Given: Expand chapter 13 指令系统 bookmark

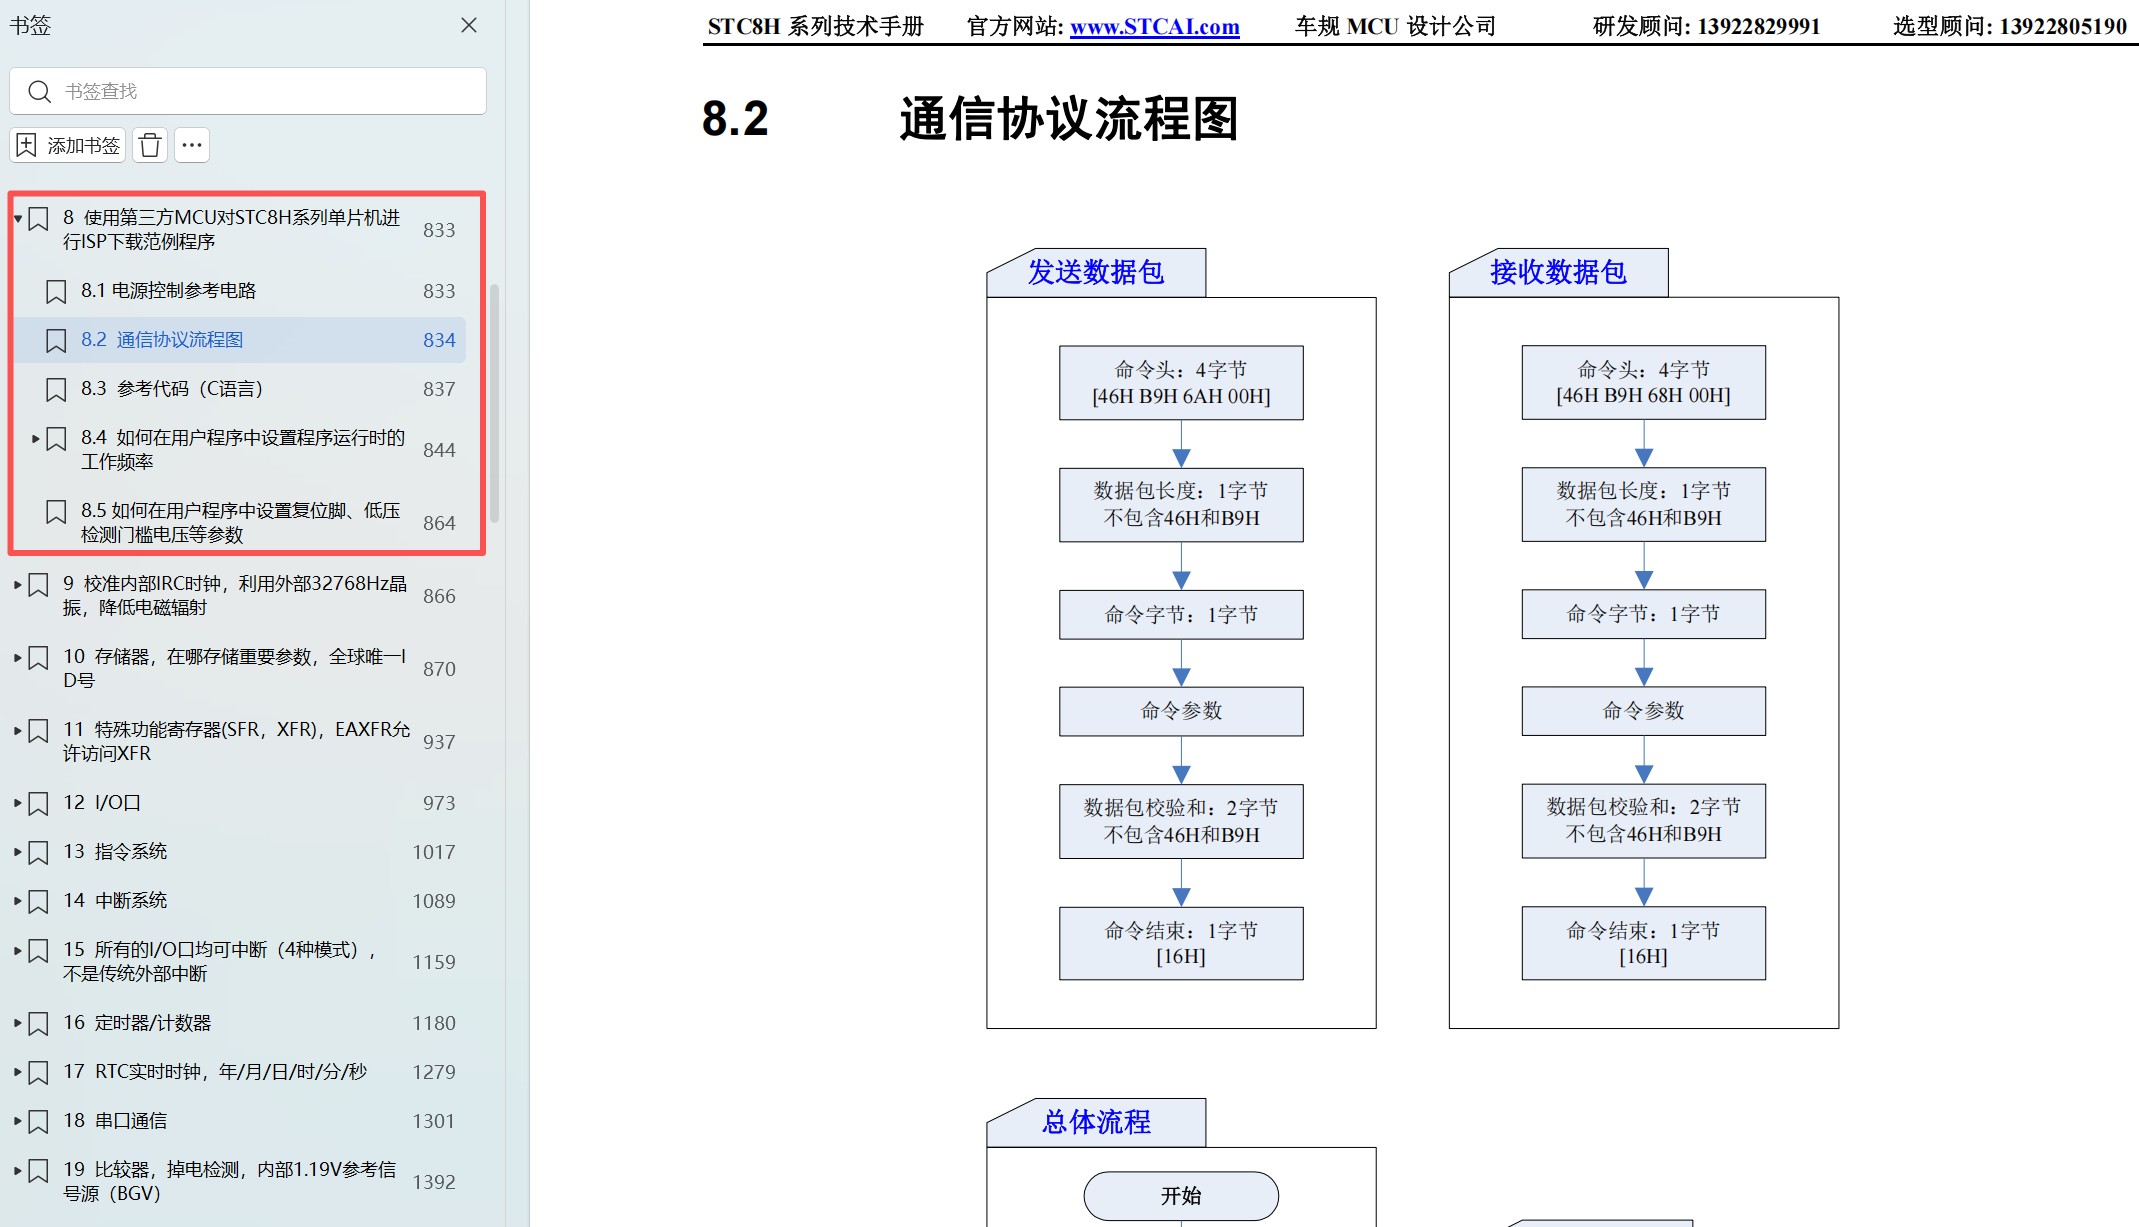Looking at the screenshot, I should (18, 852).
